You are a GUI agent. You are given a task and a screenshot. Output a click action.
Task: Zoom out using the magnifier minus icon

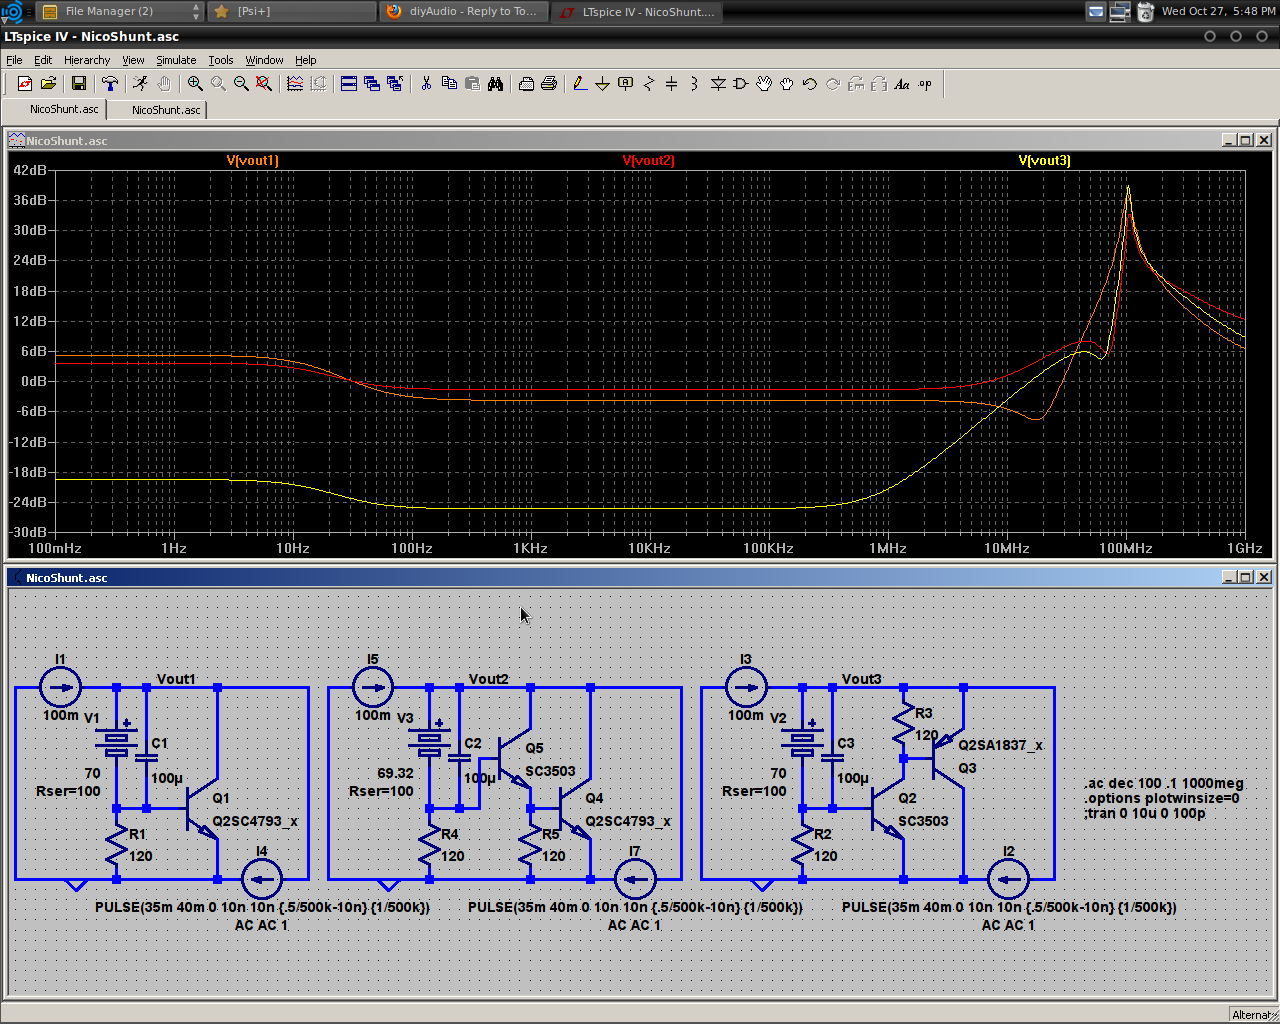pyautogui.click(x=241, y=84)
